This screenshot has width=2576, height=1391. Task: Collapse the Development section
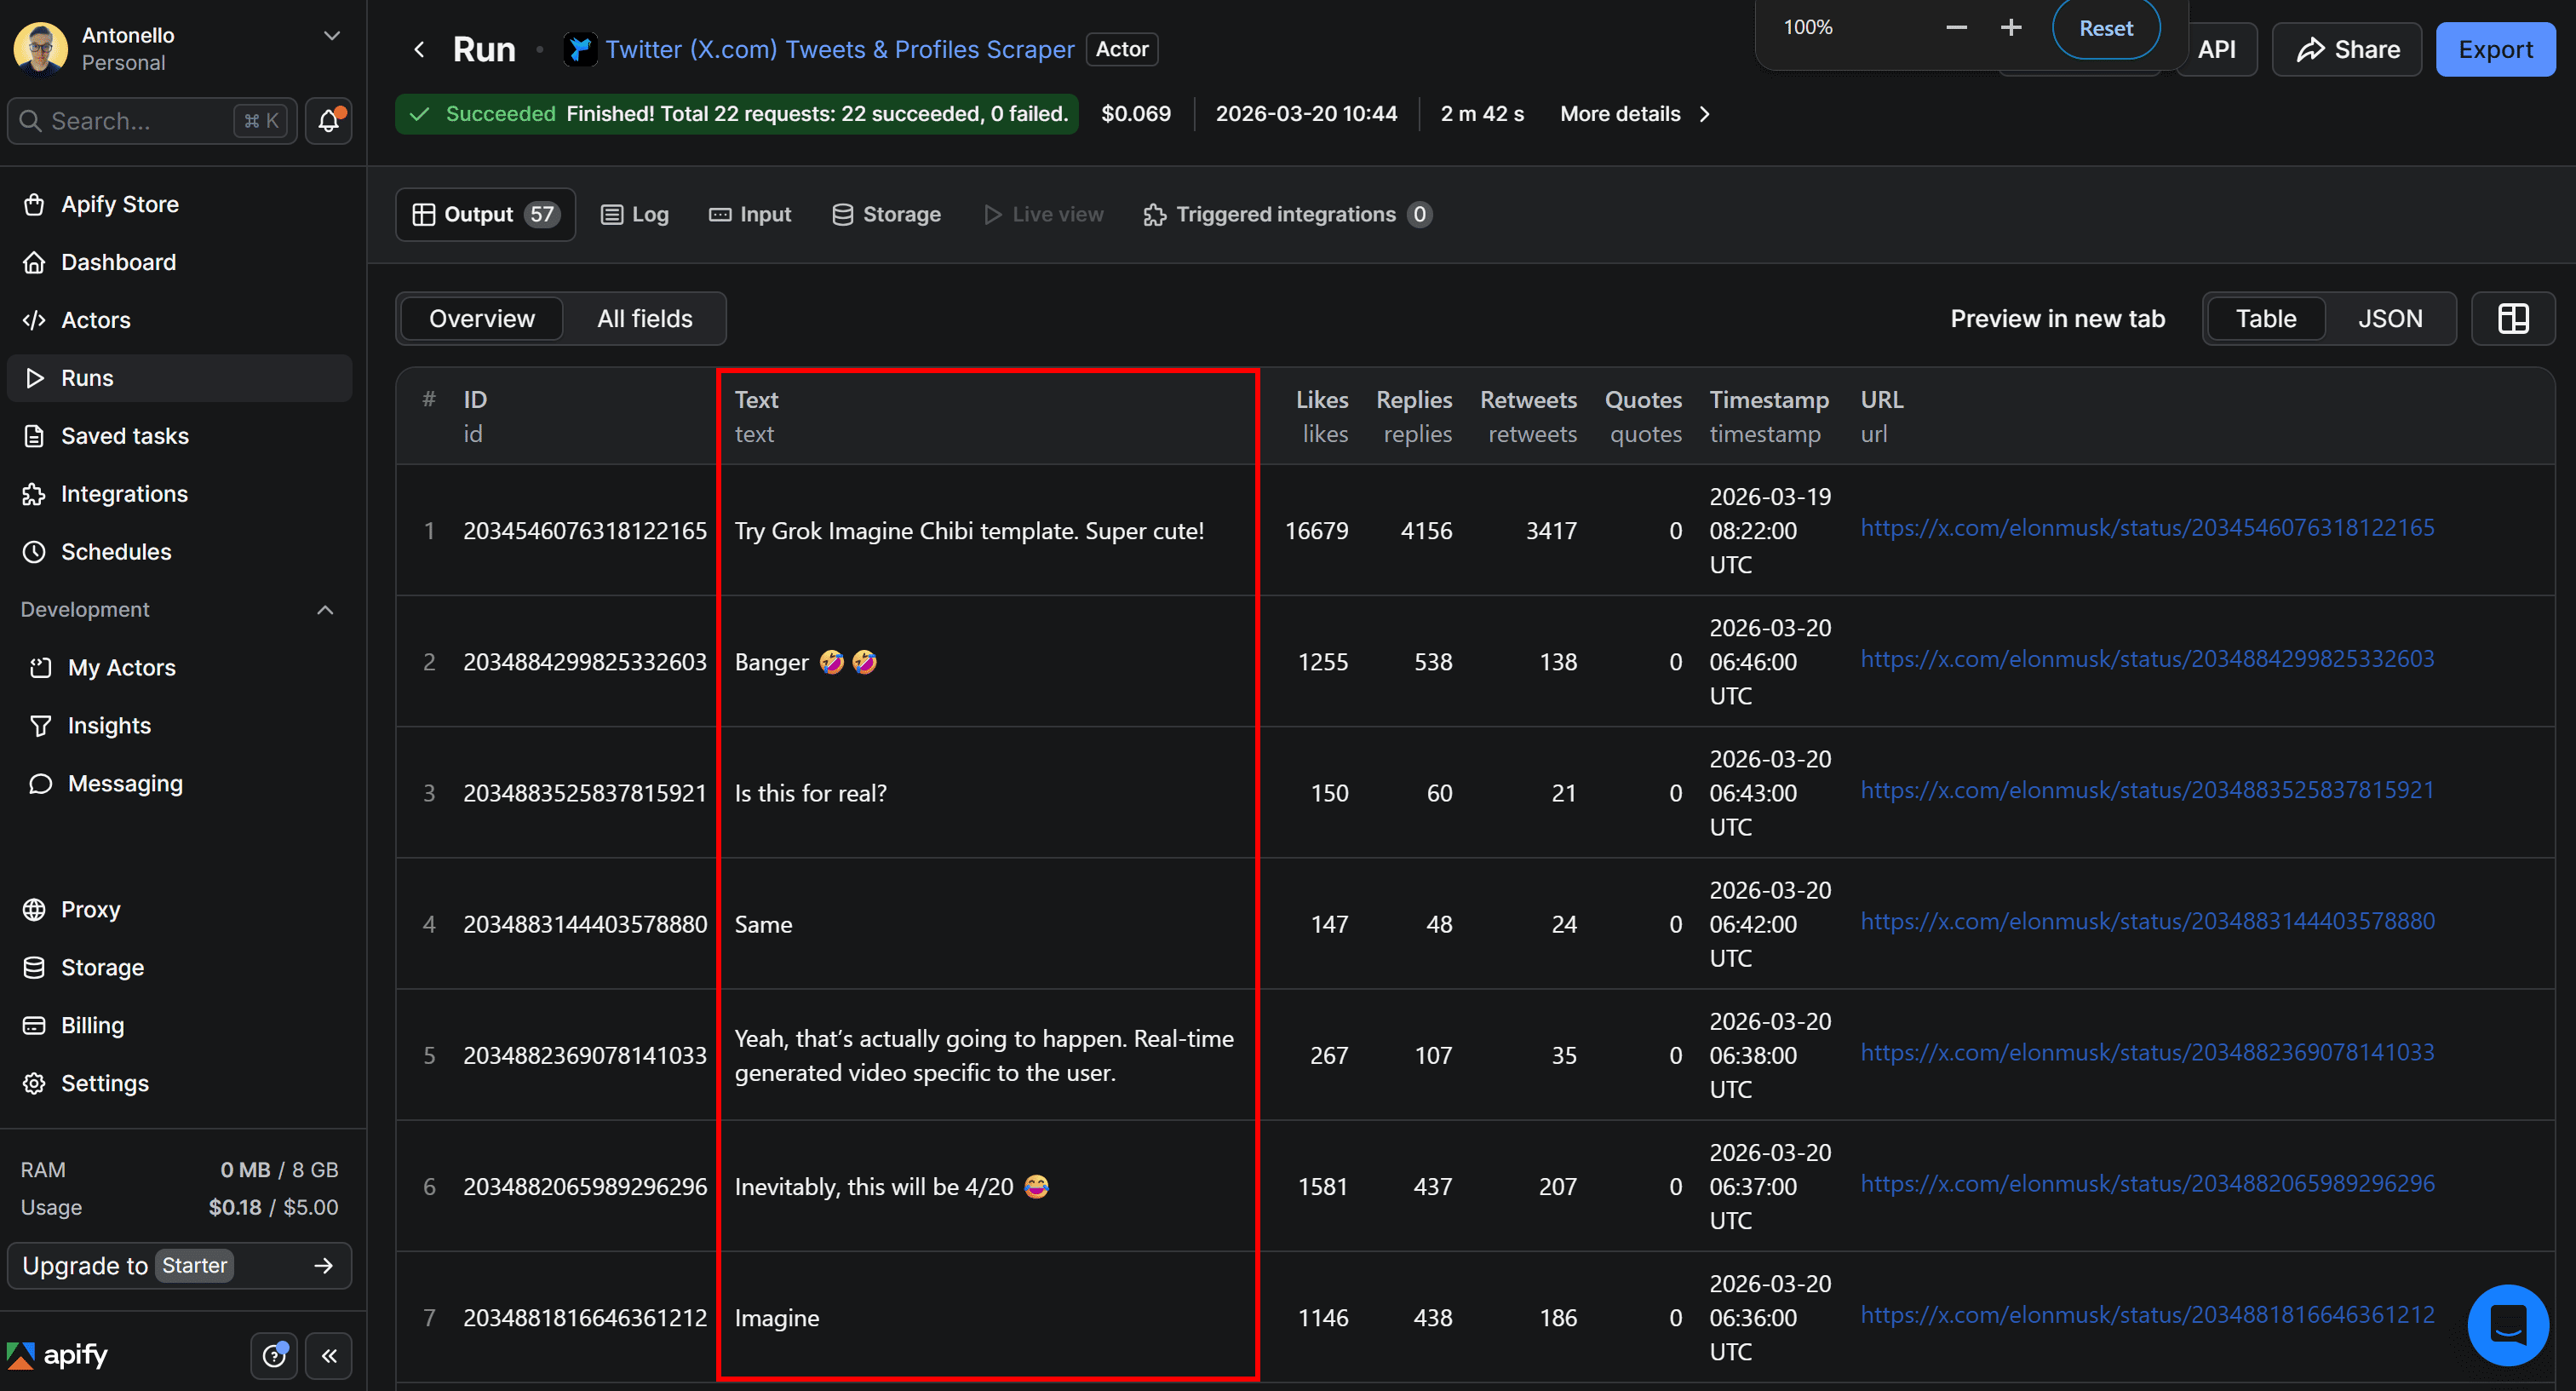click(x=325, y=610)
